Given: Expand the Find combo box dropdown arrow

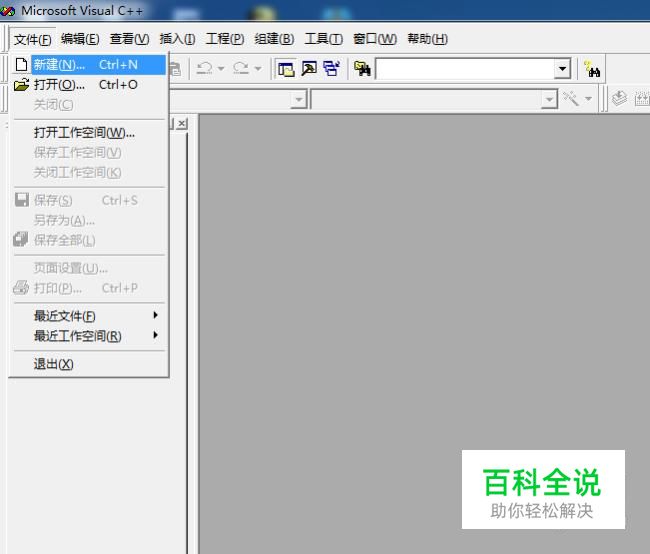Looking at the screenshot, I should point(562,69).
